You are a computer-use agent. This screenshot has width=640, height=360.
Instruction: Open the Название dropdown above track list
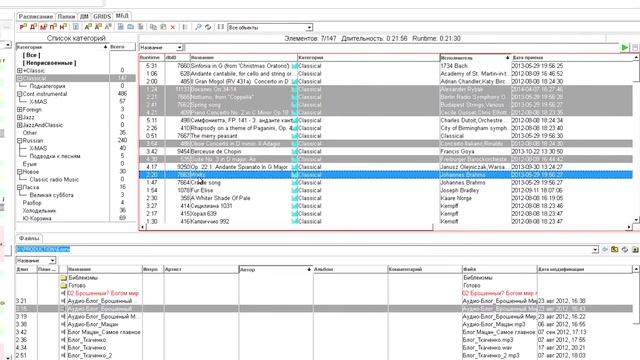(179, 48)
